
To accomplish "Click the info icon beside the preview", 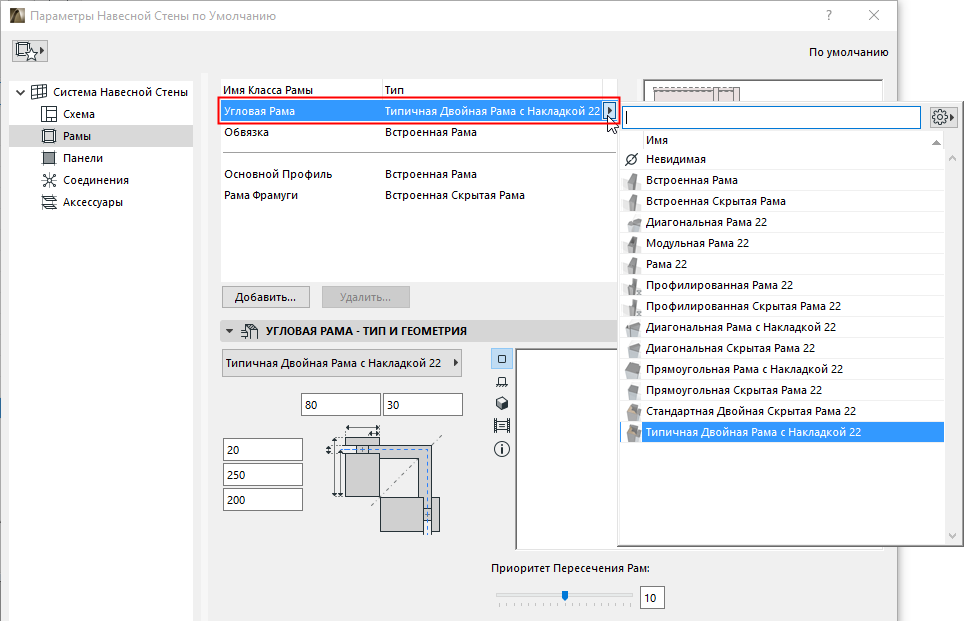I will (x=502, y=449).
